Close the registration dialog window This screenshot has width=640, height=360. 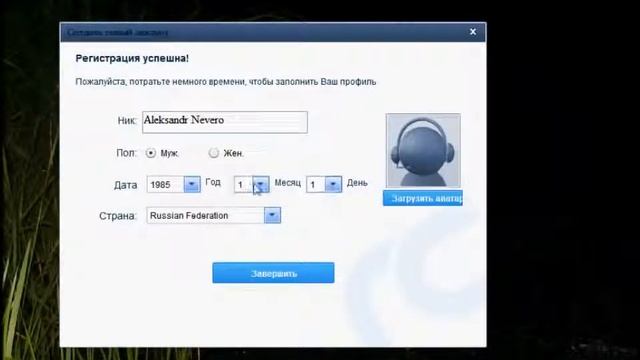(x=473, y=32)
